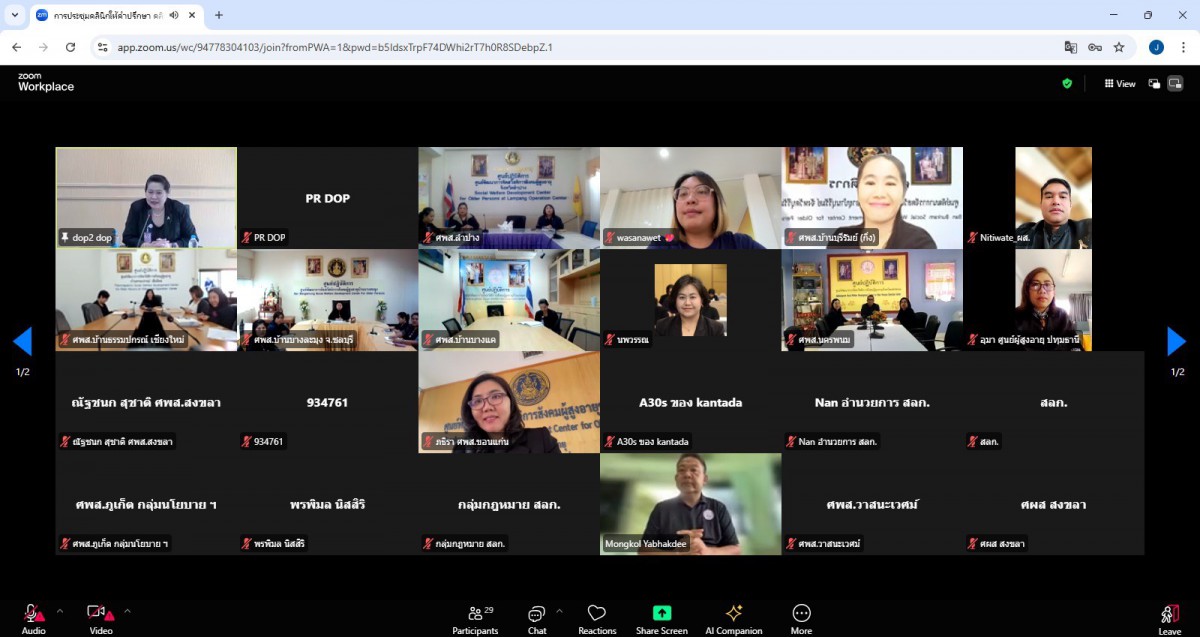Open the Chat panel
This screenshot has height=637, width=1200.
[537, 614]
